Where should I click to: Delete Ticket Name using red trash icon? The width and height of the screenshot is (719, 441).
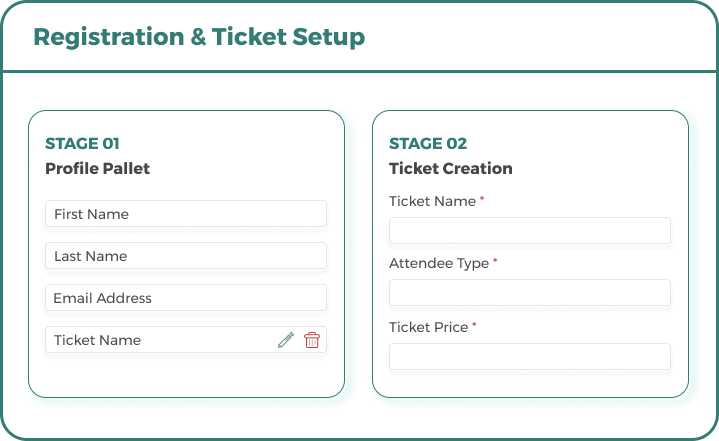pos(312,340)
